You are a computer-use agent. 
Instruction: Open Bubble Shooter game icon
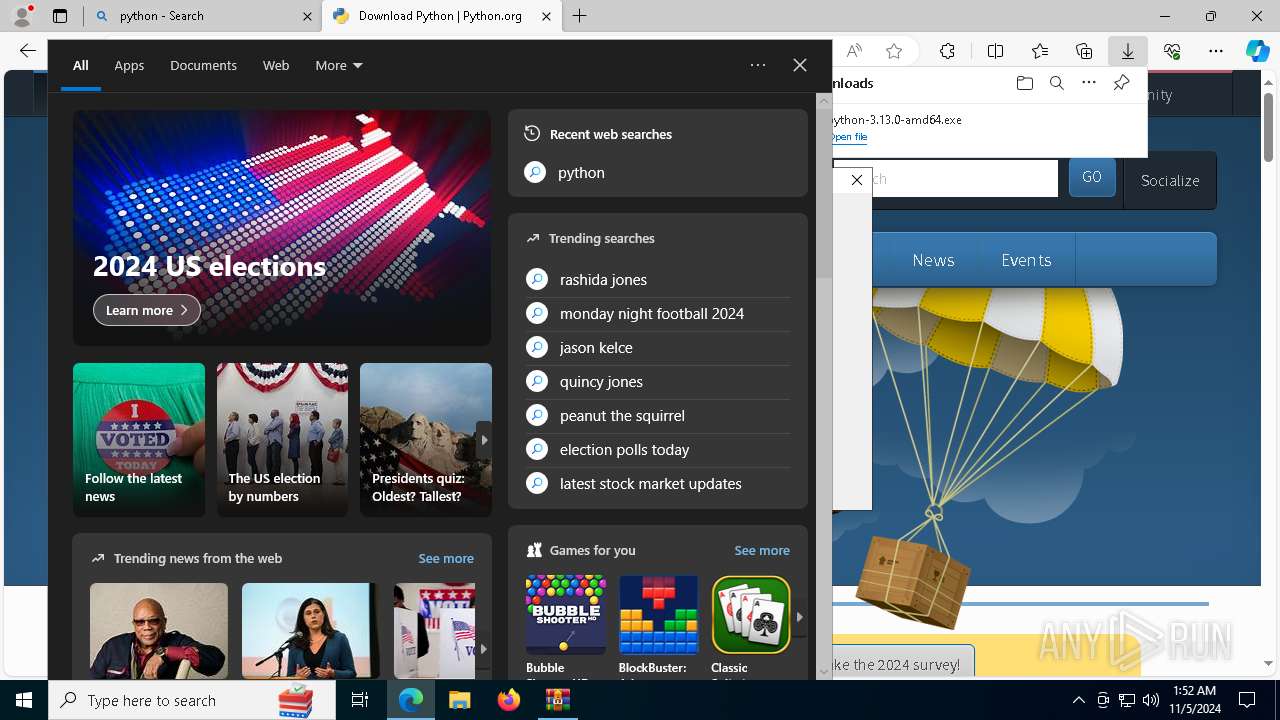pos(566,615)
